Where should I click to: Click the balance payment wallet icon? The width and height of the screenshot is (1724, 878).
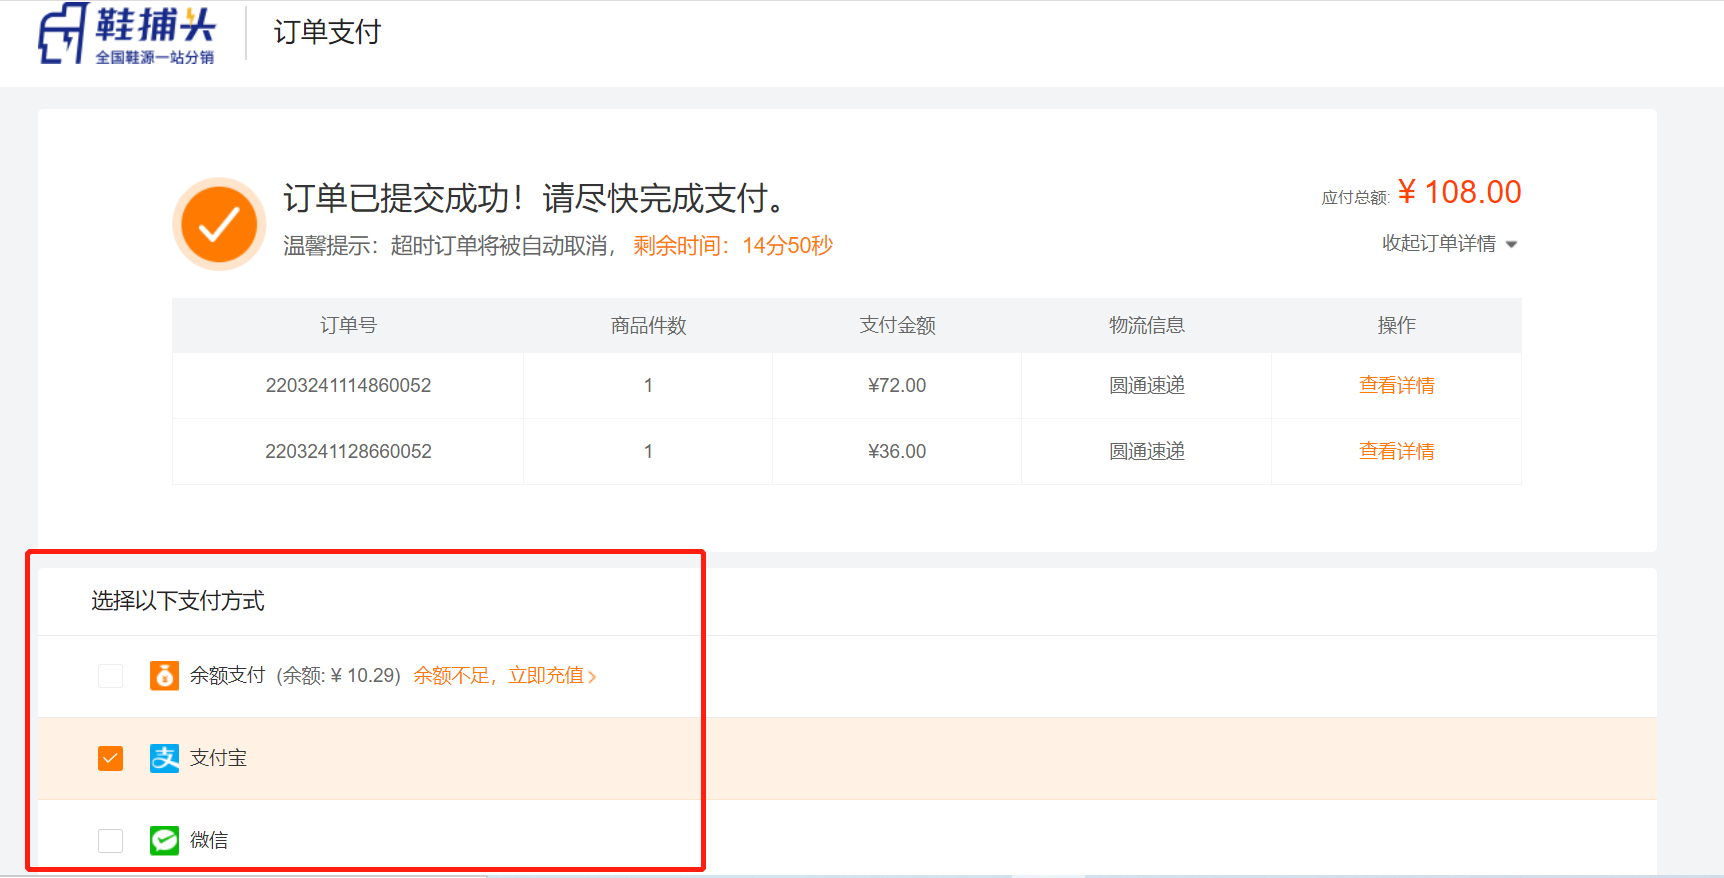pyautogui.click(x=164, y=676)
